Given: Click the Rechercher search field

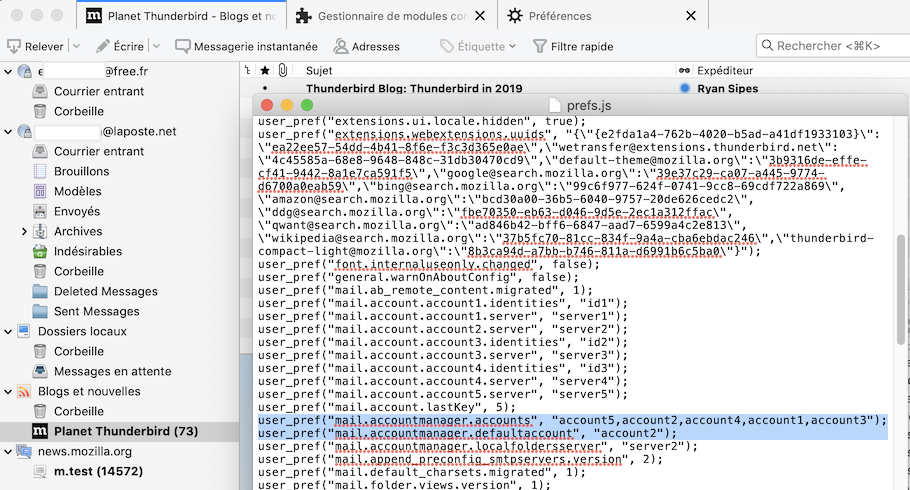Looking at the screenshot, I should point(833,45).
